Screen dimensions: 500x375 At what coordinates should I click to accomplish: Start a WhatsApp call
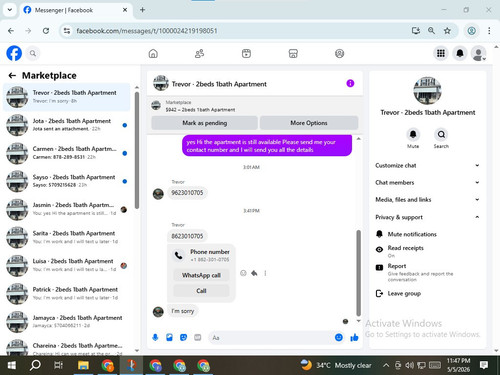tap(201, 275)
